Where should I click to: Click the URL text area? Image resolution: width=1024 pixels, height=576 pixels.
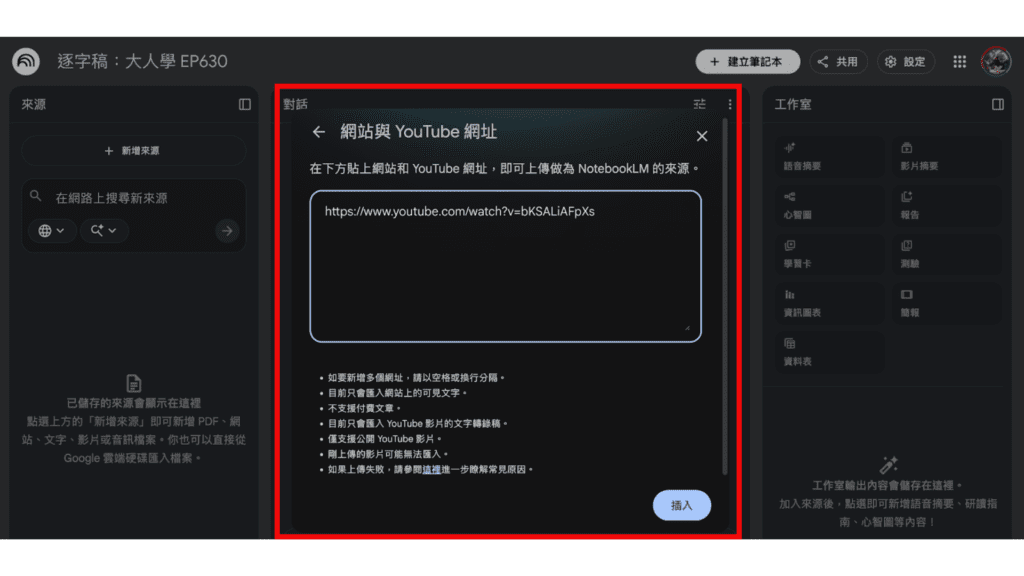tap(505, 270)
